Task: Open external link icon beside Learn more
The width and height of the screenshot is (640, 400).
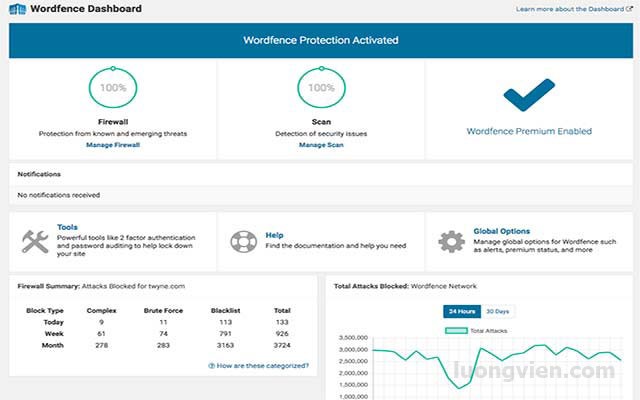Action: 629,9
